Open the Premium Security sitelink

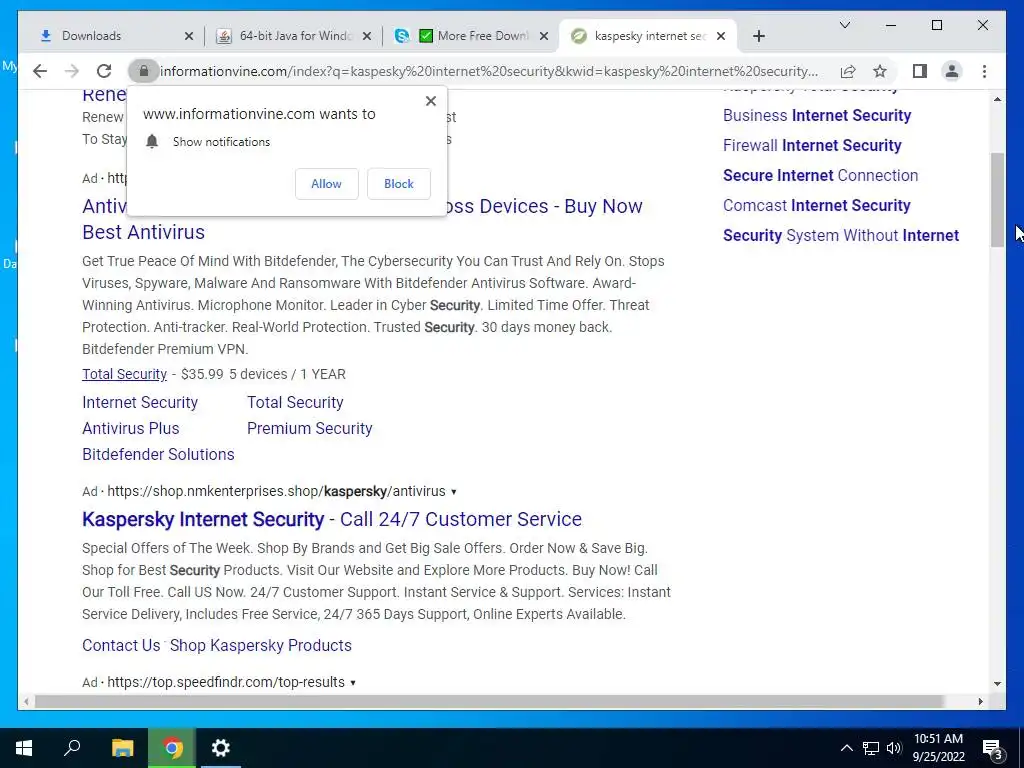pyautogui.click(x=310, y=428)
